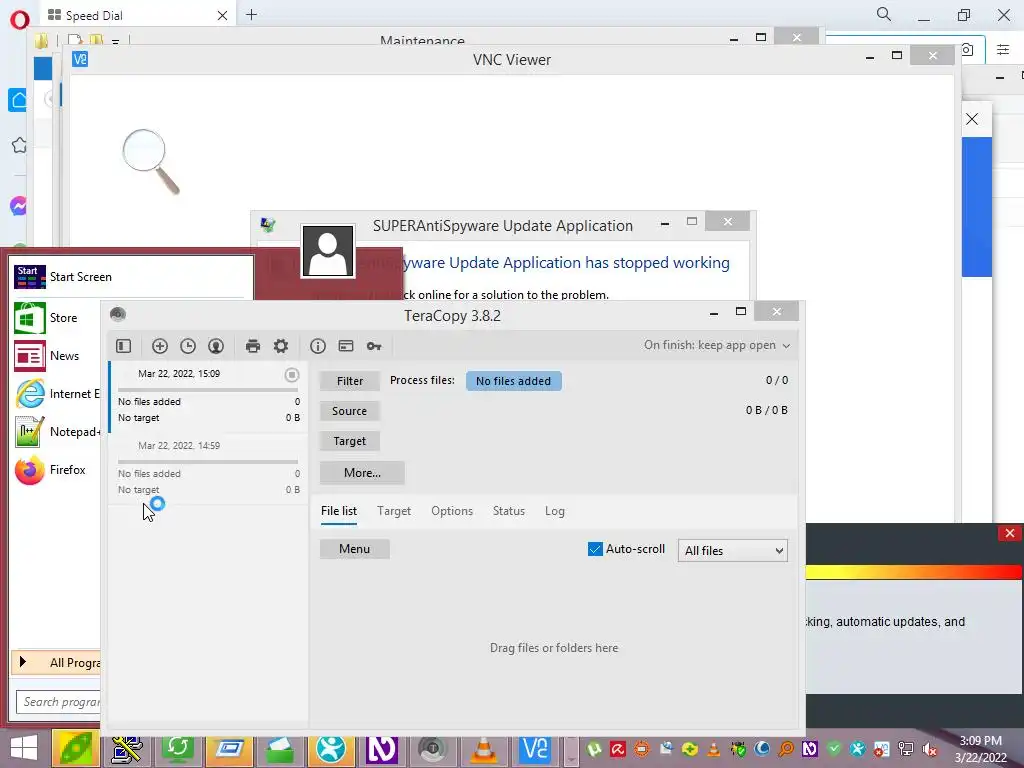Click the card icon in TeraCopy toolbar
Viewport: 1024px width, 768px height.
tap(346, 346)
